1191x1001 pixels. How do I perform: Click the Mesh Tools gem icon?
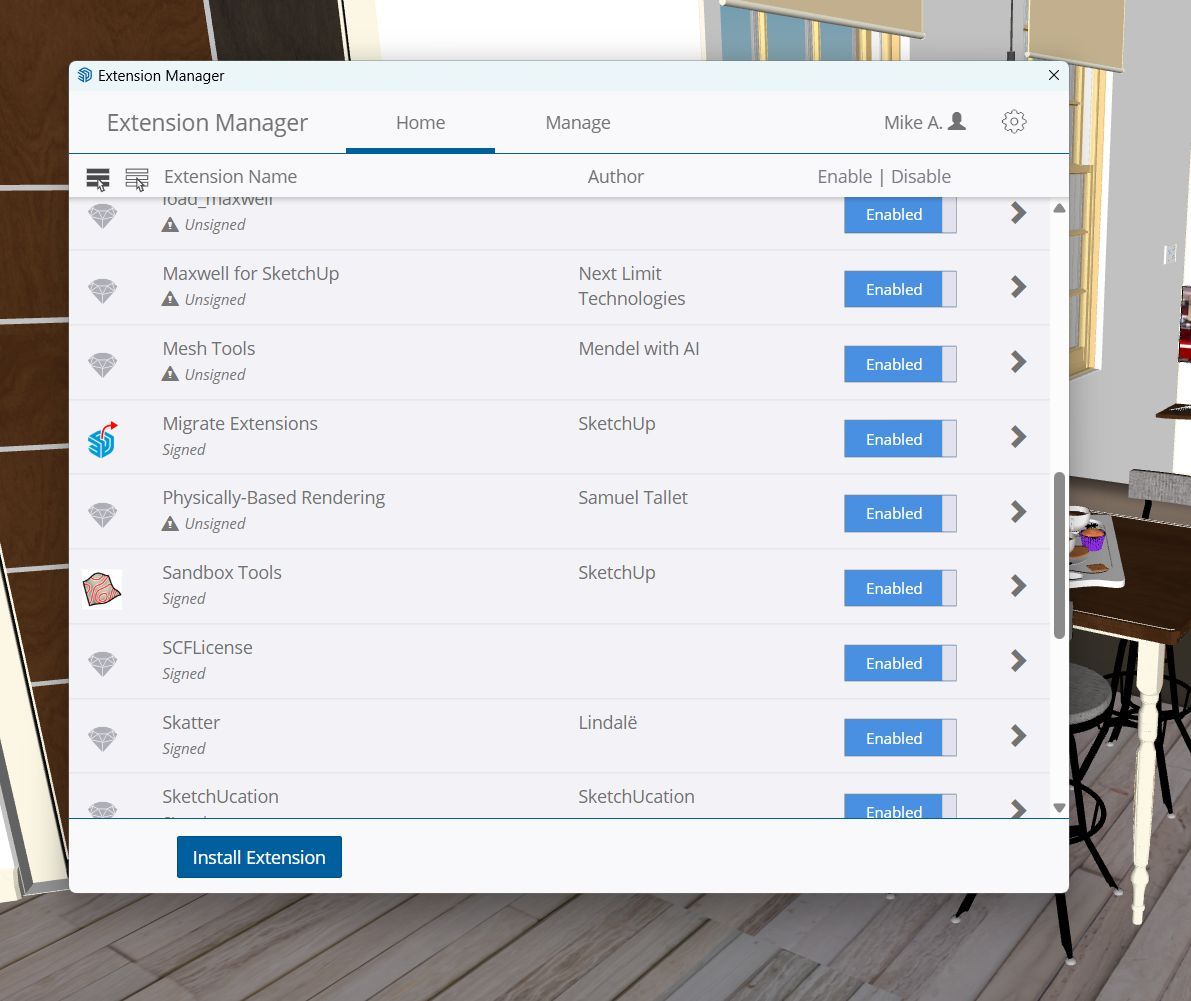pos(102,364)
